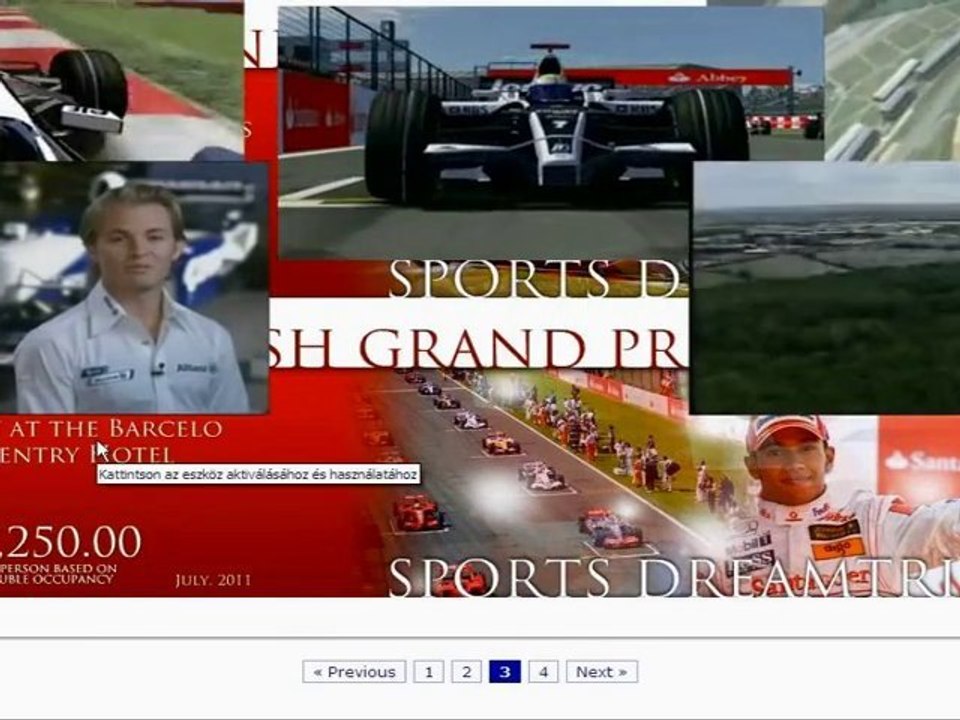Select current page 3 button
Screen dimensions: 960x720
click(x=504, y=672)
